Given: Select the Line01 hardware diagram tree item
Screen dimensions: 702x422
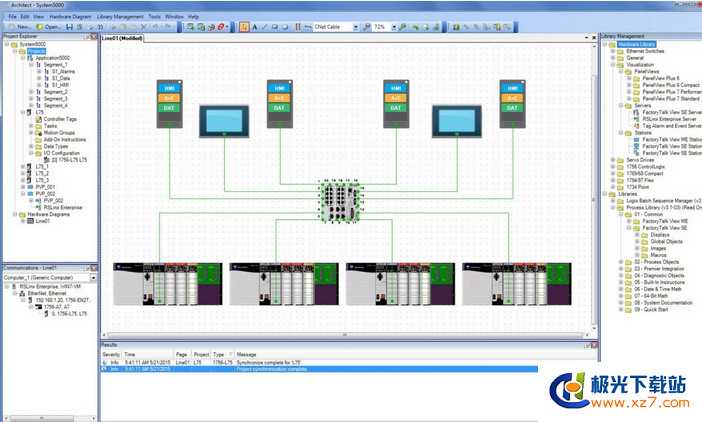Looking at the screenshot, I should [43, 221].
